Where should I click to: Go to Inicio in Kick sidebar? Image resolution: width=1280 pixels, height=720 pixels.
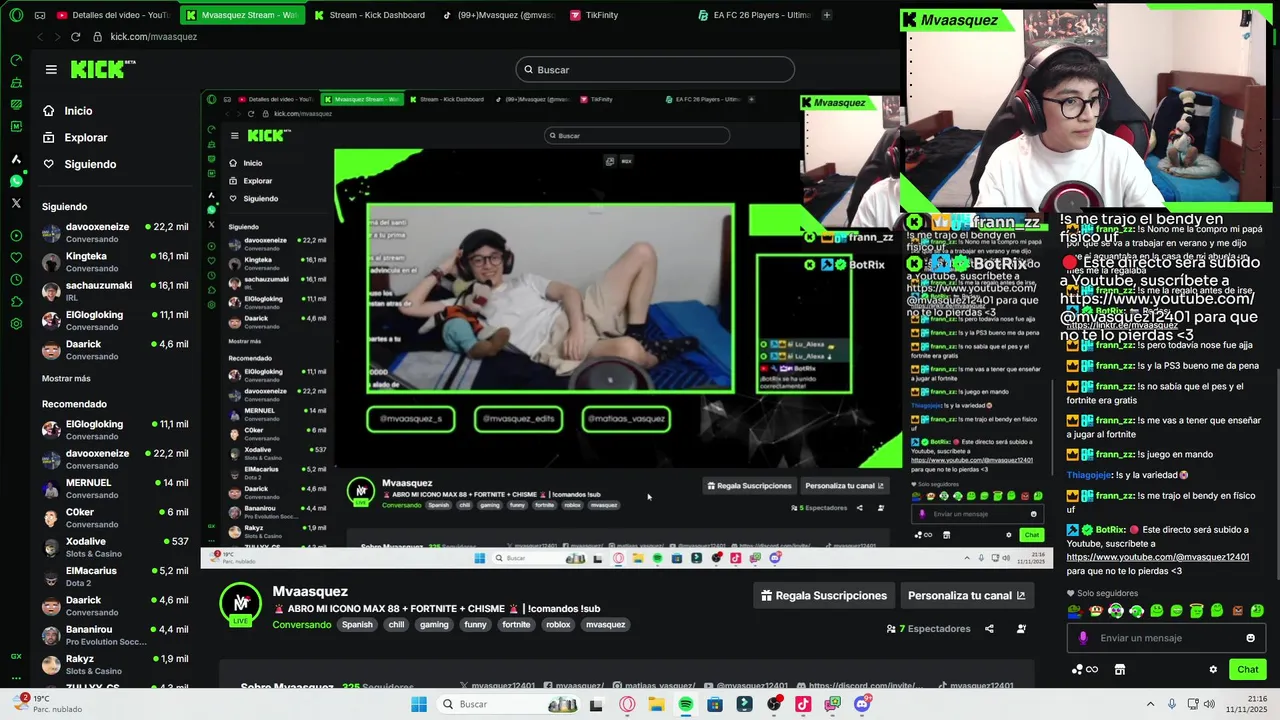[68, 111]
